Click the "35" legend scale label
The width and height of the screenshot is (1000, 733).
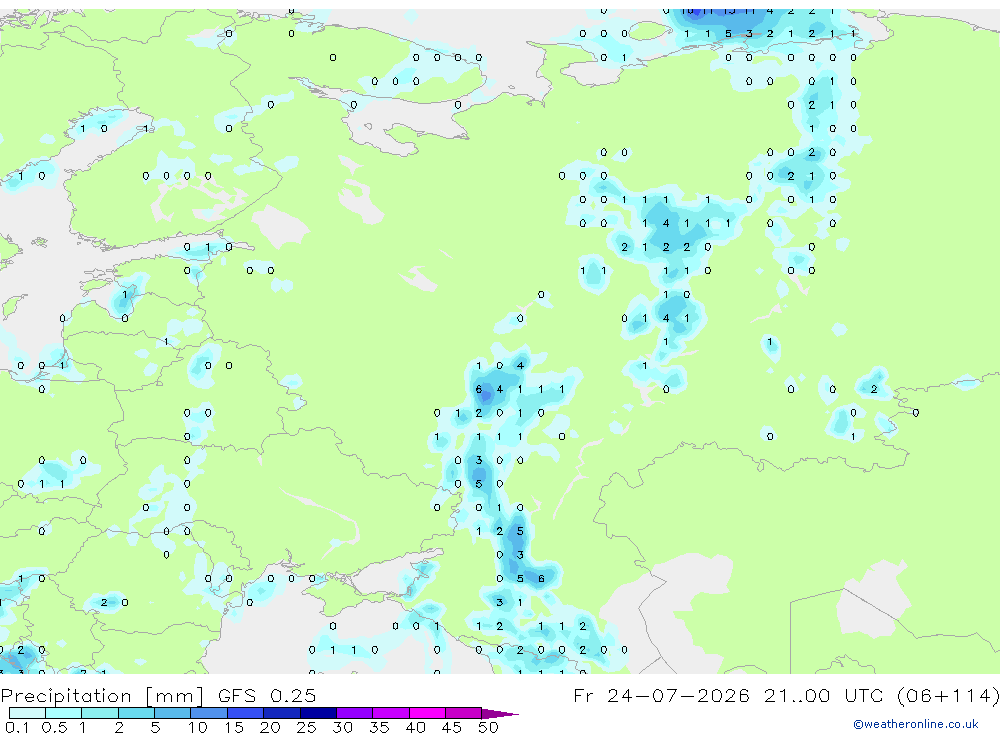click(x=379, y=727)
